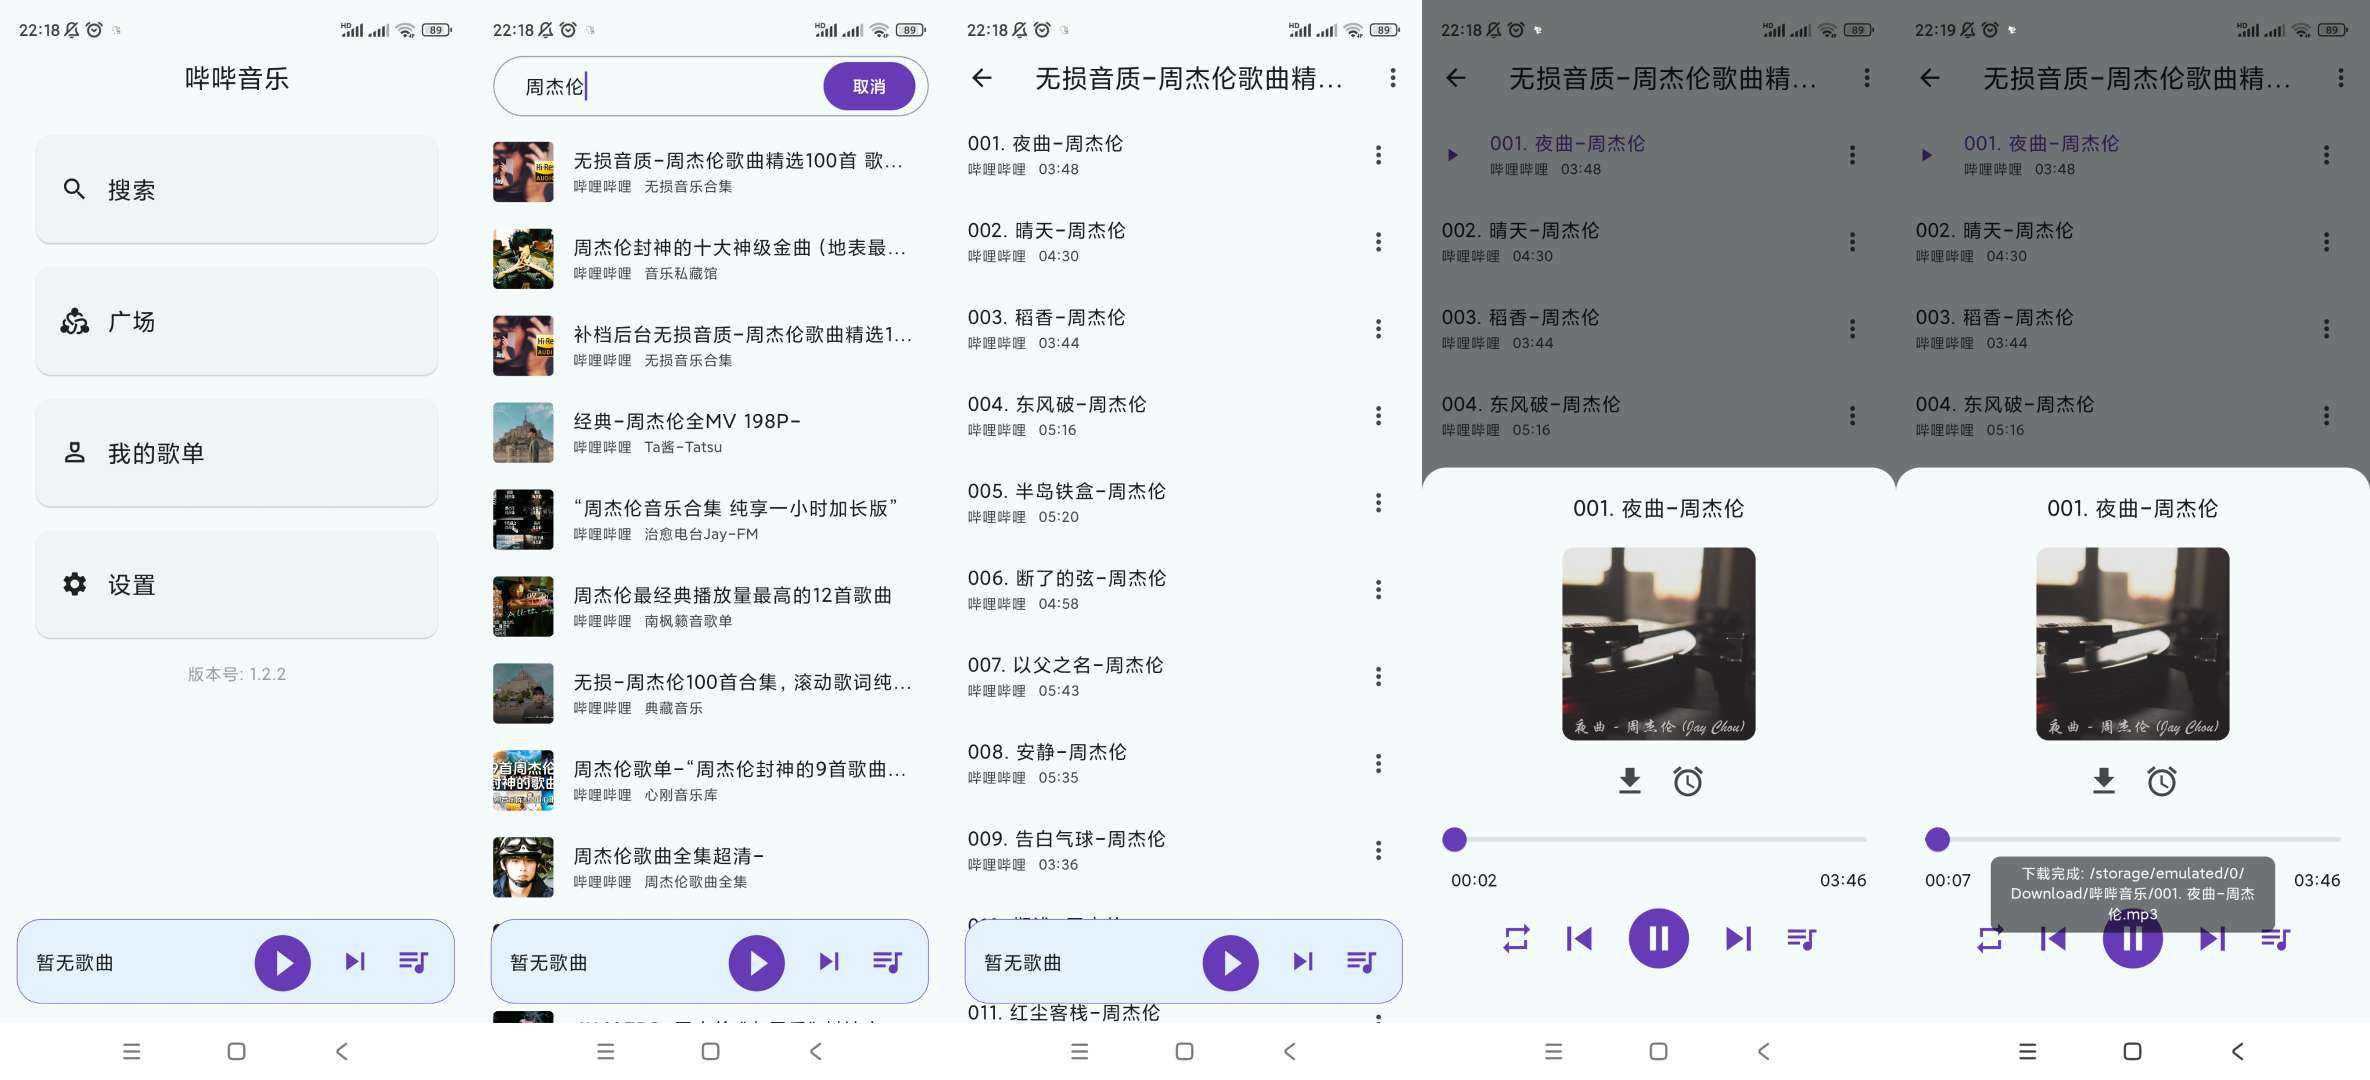This screenshot has height=1080, width=2370.
Task: Skip to previous track in player at 00:02
Action: pos(1579,939)
